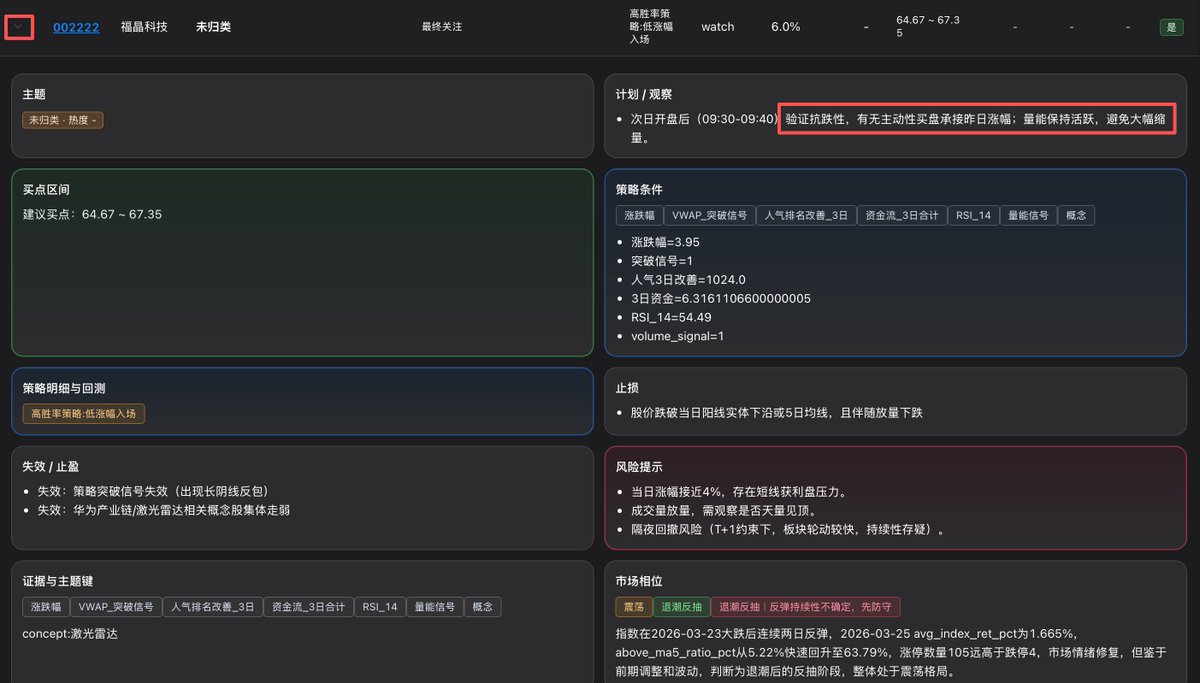Click 涨跌幅 tag under 策略条件
The height and width of the screenshot is (683, 1200).
[x=640, y=215]
